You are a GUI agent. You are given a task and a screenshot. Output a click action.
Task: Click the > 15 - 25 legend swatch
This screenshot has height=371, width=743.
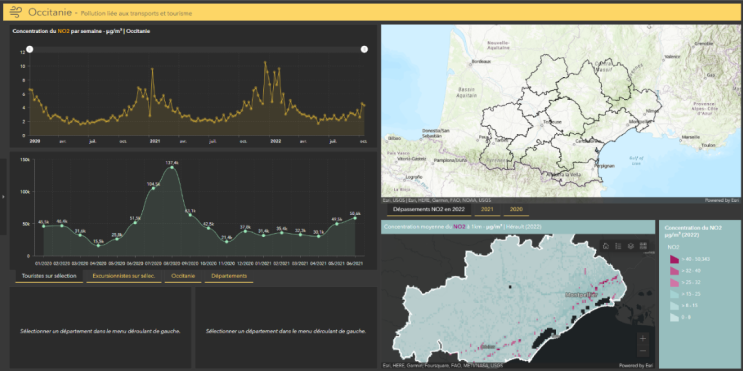pos(674,295)
